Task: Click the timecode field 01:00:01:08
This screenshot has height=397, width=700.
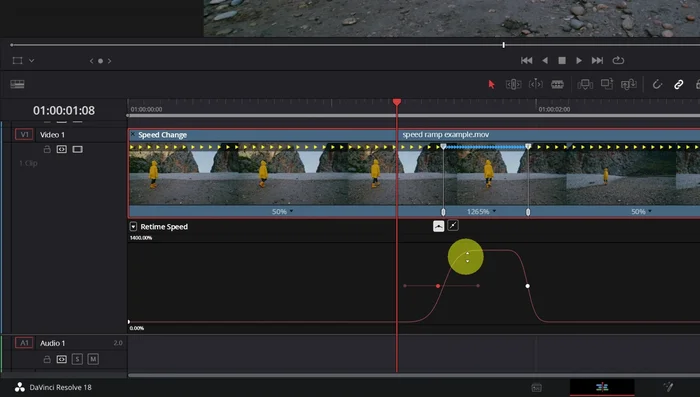Action: tap(64, 110)
